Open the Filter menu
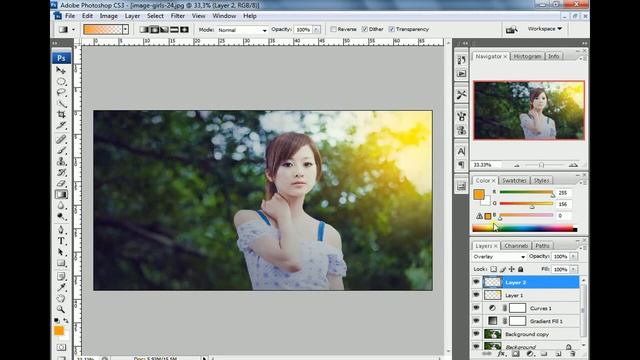 [178, 16]
